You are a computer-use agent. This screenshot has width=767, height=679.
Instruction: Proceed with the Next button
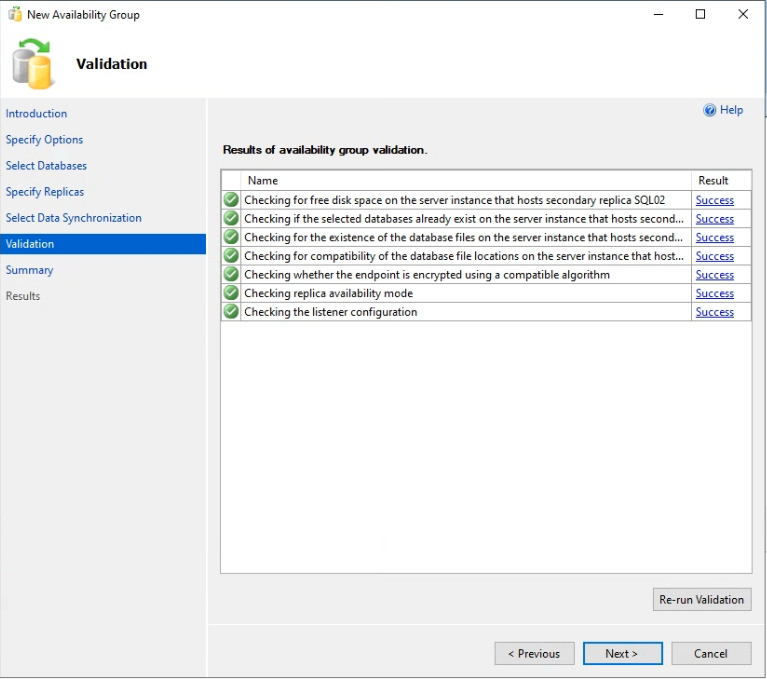(623, 654)
